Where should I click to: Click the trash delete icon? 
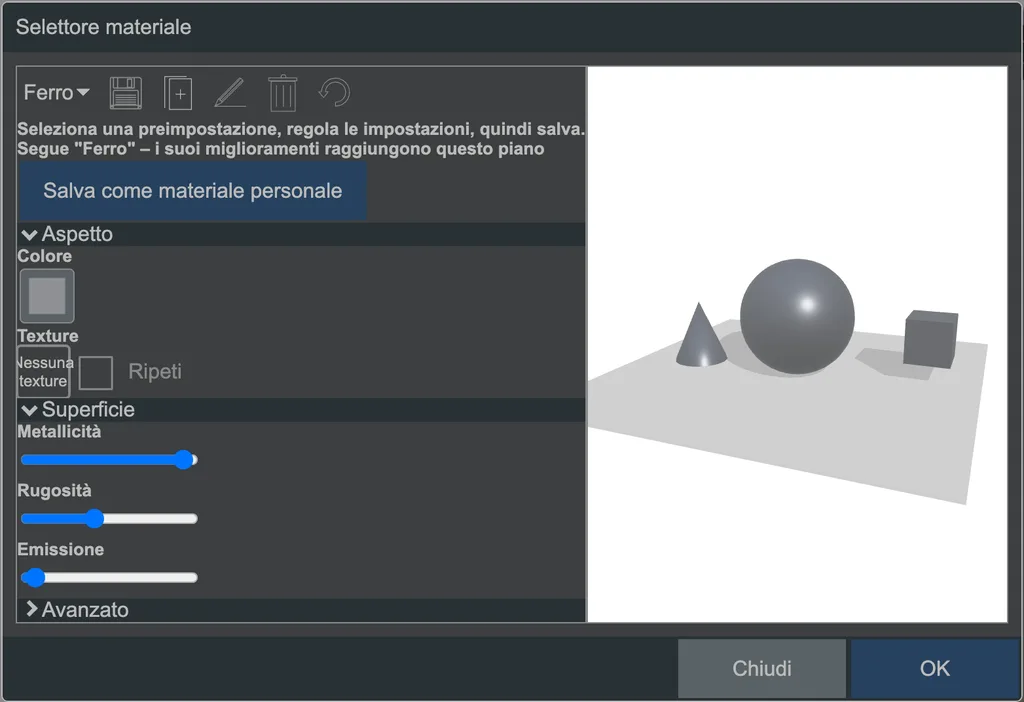click(x=283, y=93)
